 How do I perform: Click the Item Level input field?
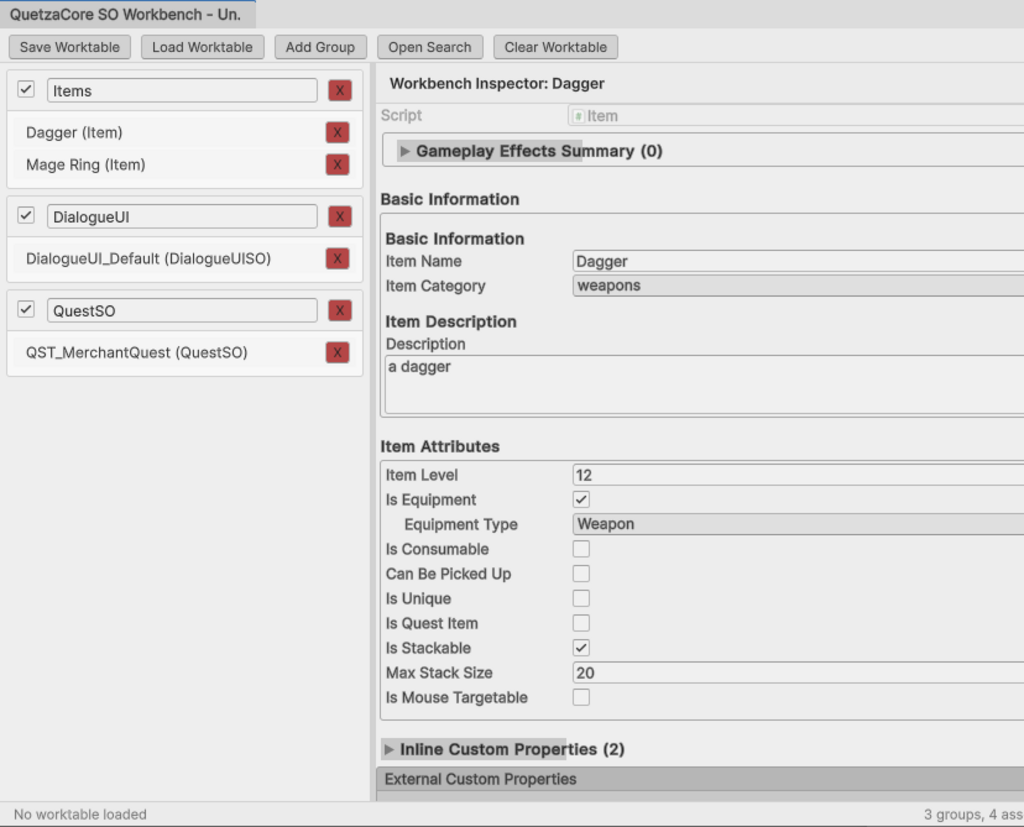click(x=797, y=475)
